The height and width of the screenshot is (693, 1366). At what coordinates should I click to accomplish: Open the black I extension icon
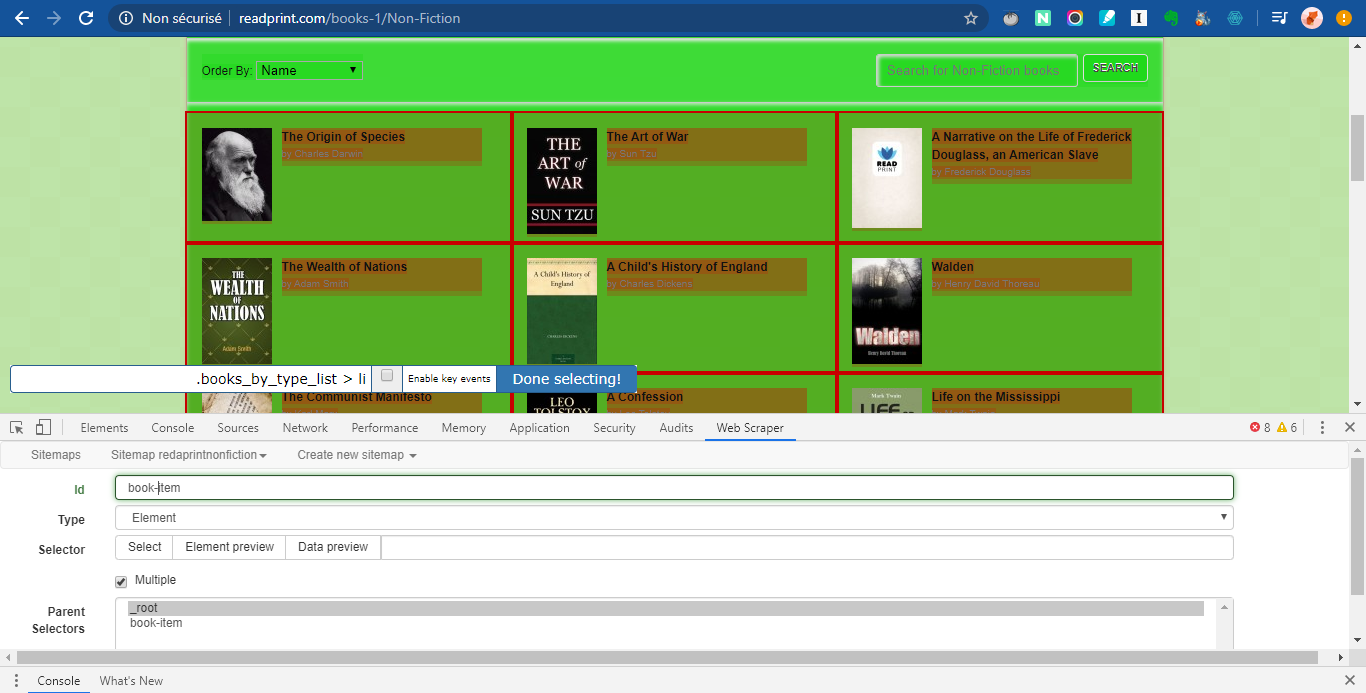(x=1139, y=18)
